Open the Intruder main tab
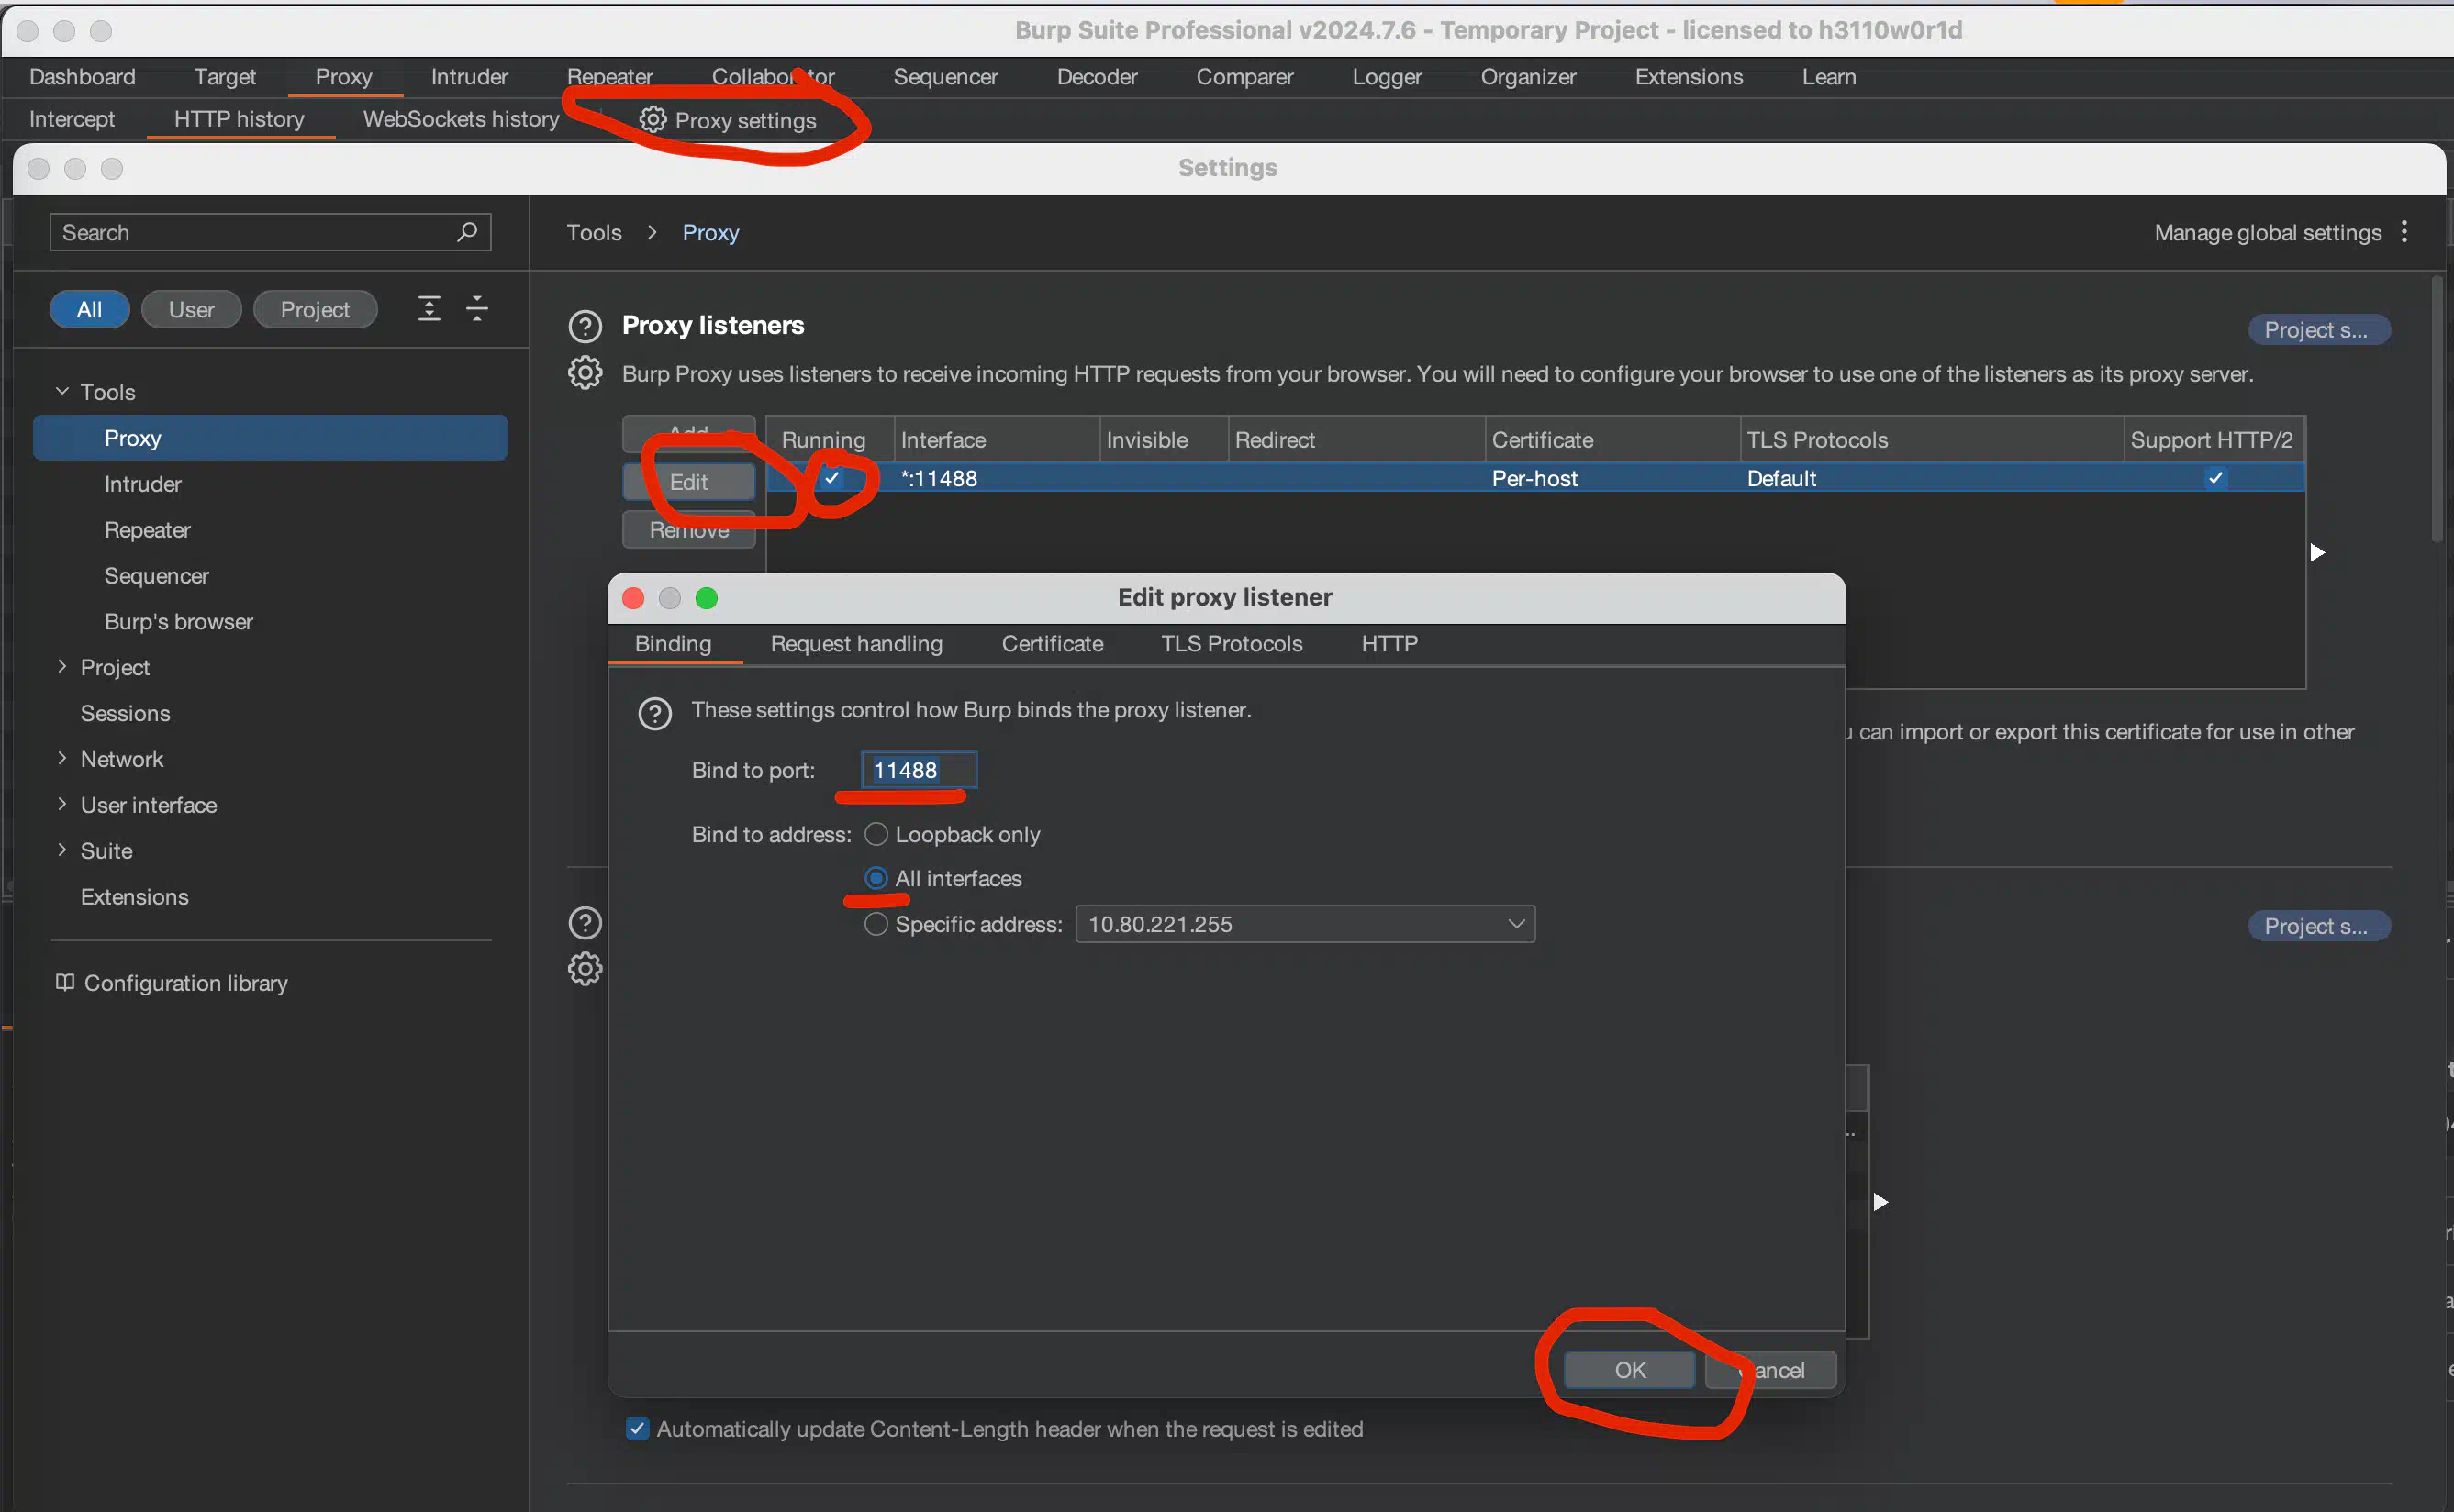2454x1512 pixels. tap(469, 77)
